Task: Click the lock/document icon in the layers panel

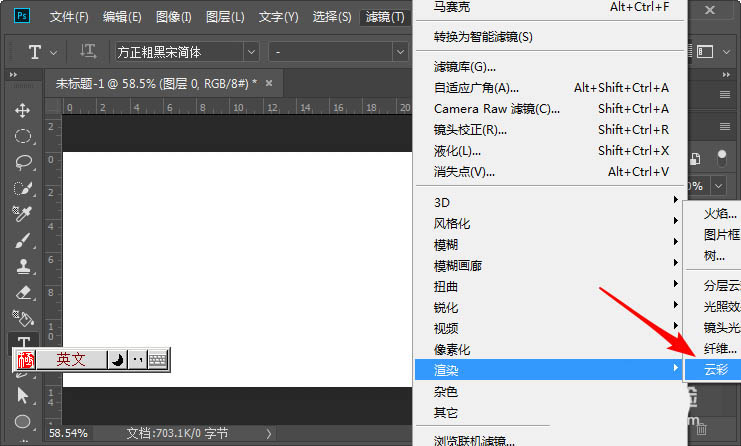Action: (695, 159)
